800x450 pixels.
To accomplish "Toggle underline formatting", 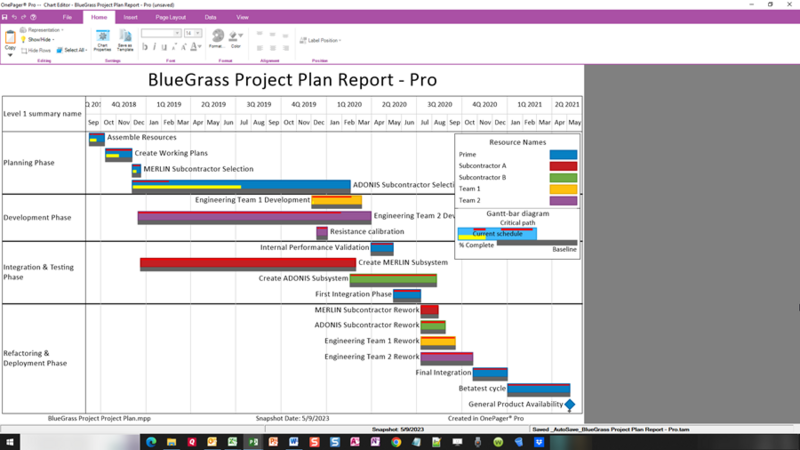I will [164, 47].
